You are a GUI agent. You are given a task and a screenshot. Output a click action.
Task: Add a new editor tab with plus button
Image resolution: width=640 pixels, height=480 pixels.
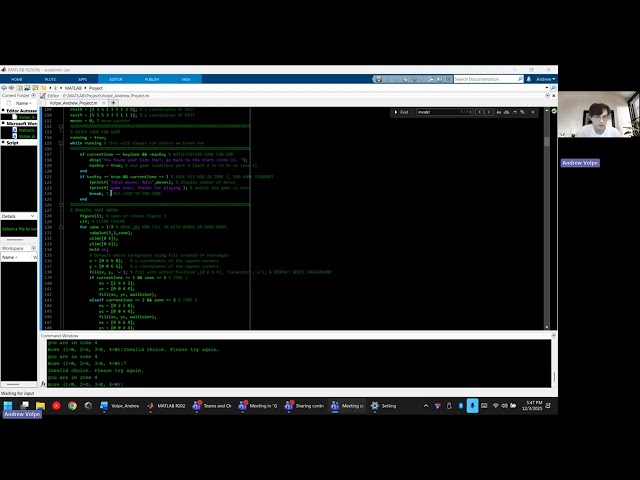pyautogui.click(x=113, y=103)
